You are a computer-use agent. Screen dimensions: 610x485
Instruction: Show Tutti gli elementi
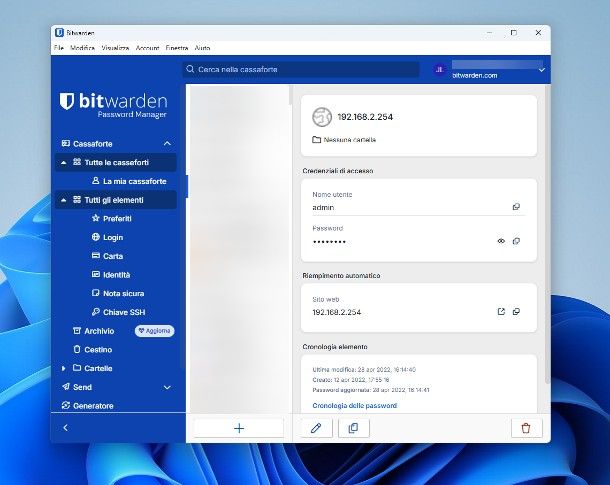click(x=114, y=200)
